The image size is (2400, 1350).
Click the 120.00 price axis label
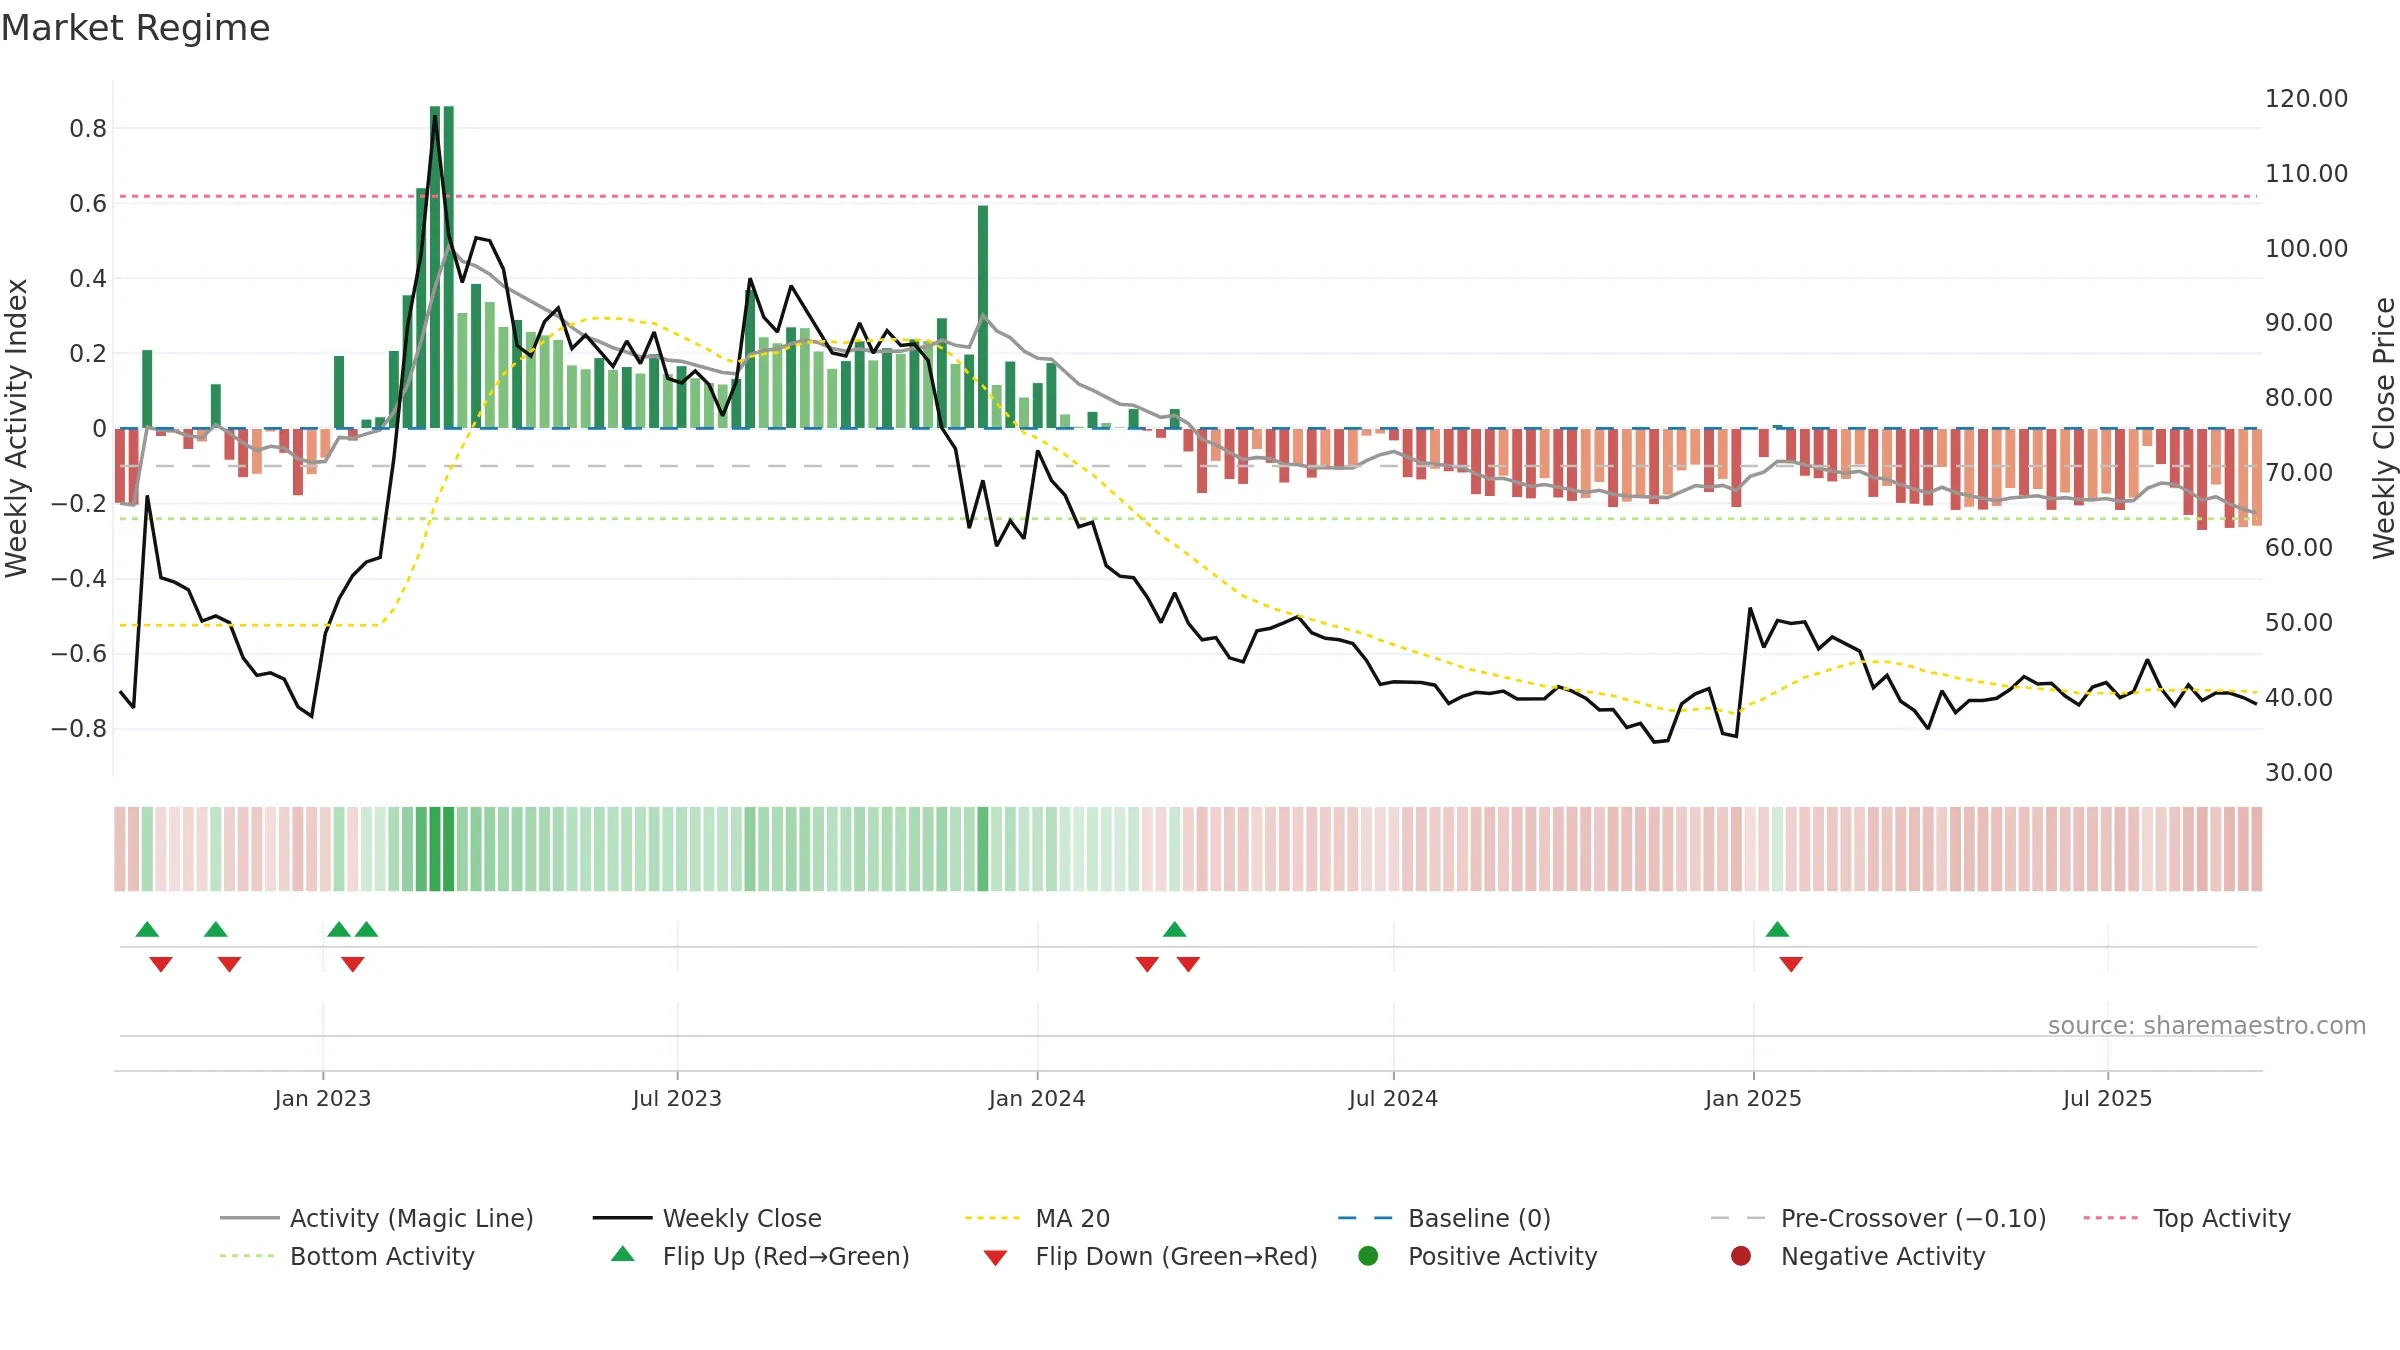tap(2306, 98)
